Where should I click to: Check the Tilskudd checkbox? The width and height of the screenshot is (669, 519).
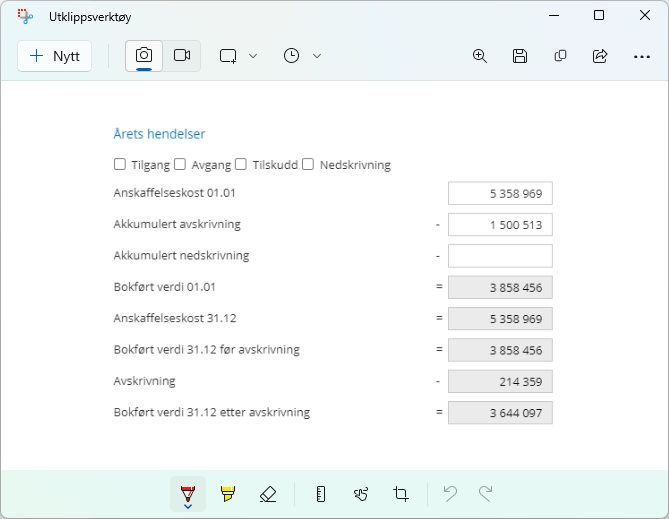coord(241,164)
